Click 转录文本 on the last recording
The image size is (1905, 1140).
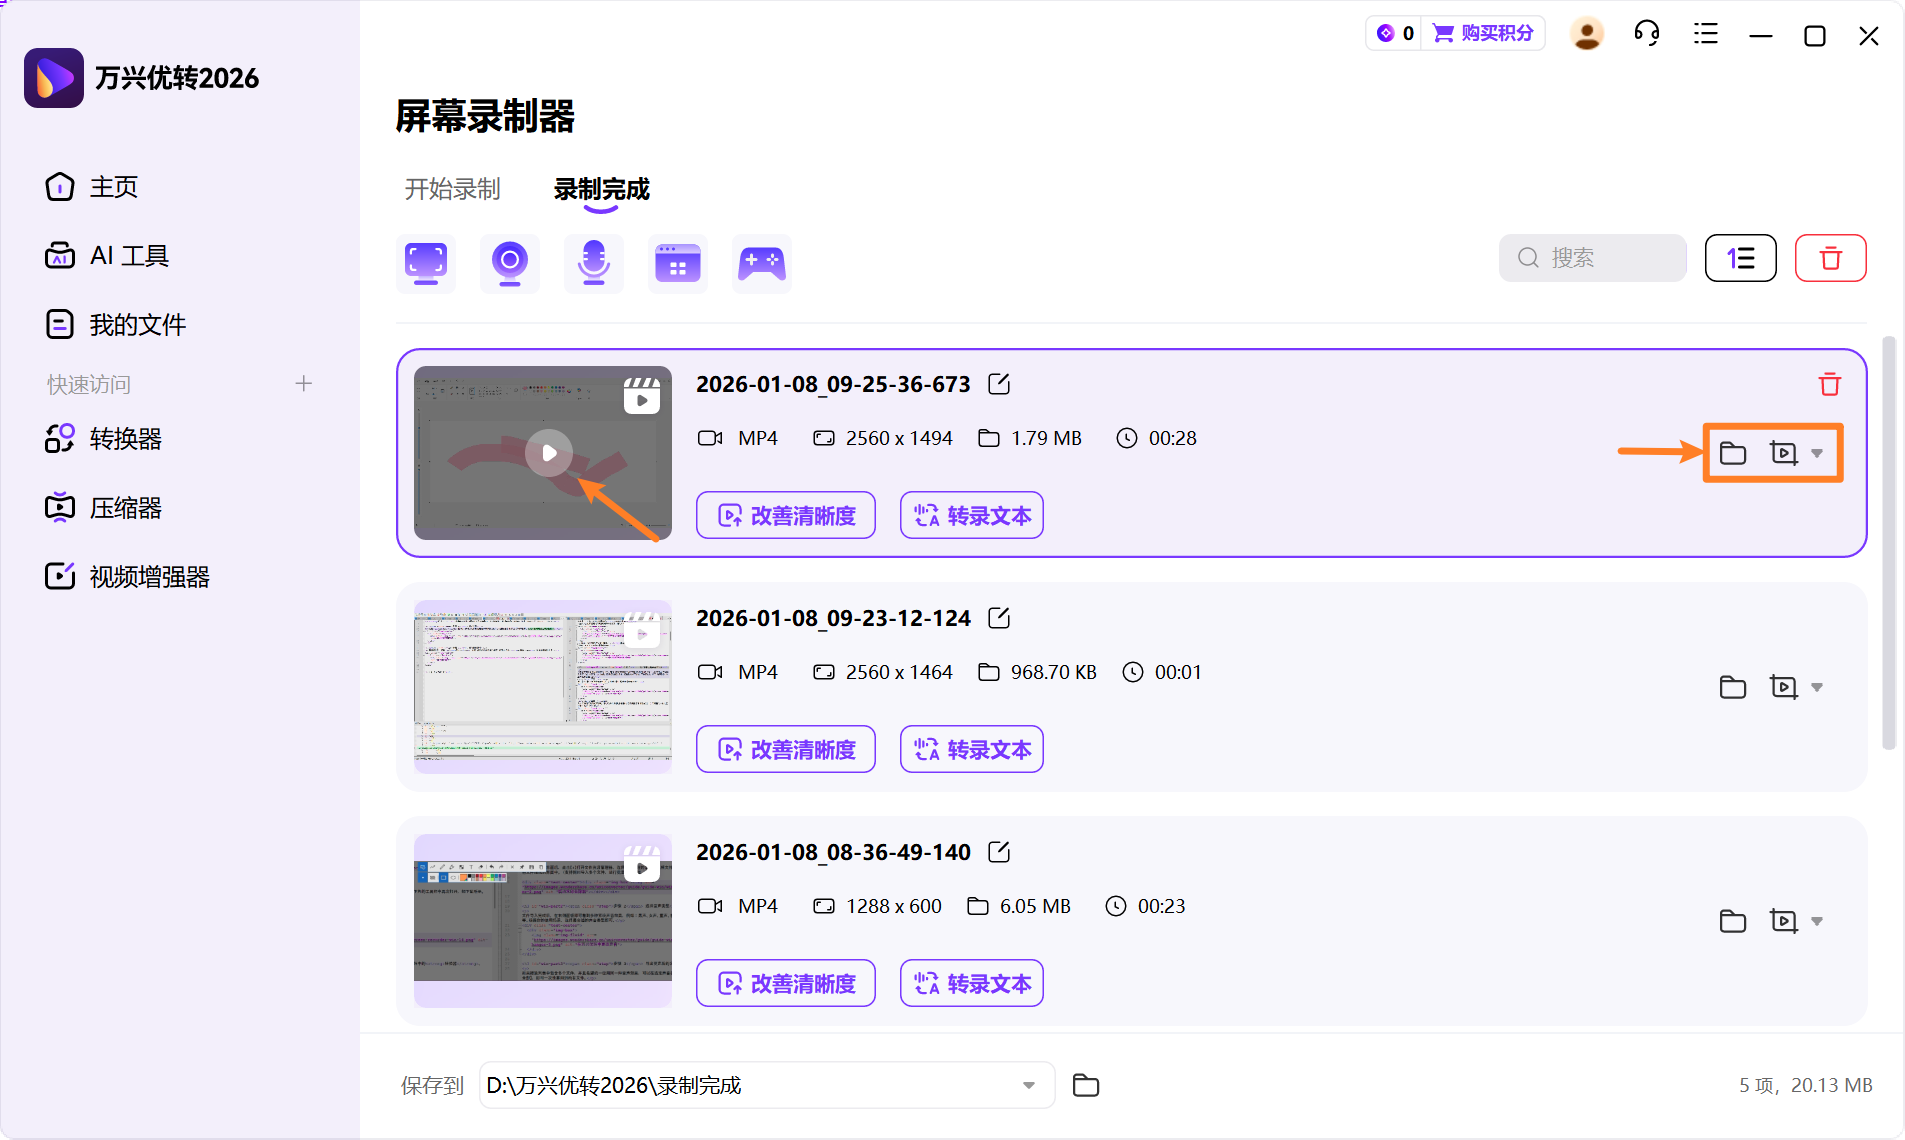pyautogui.click(x=970, y=983)
